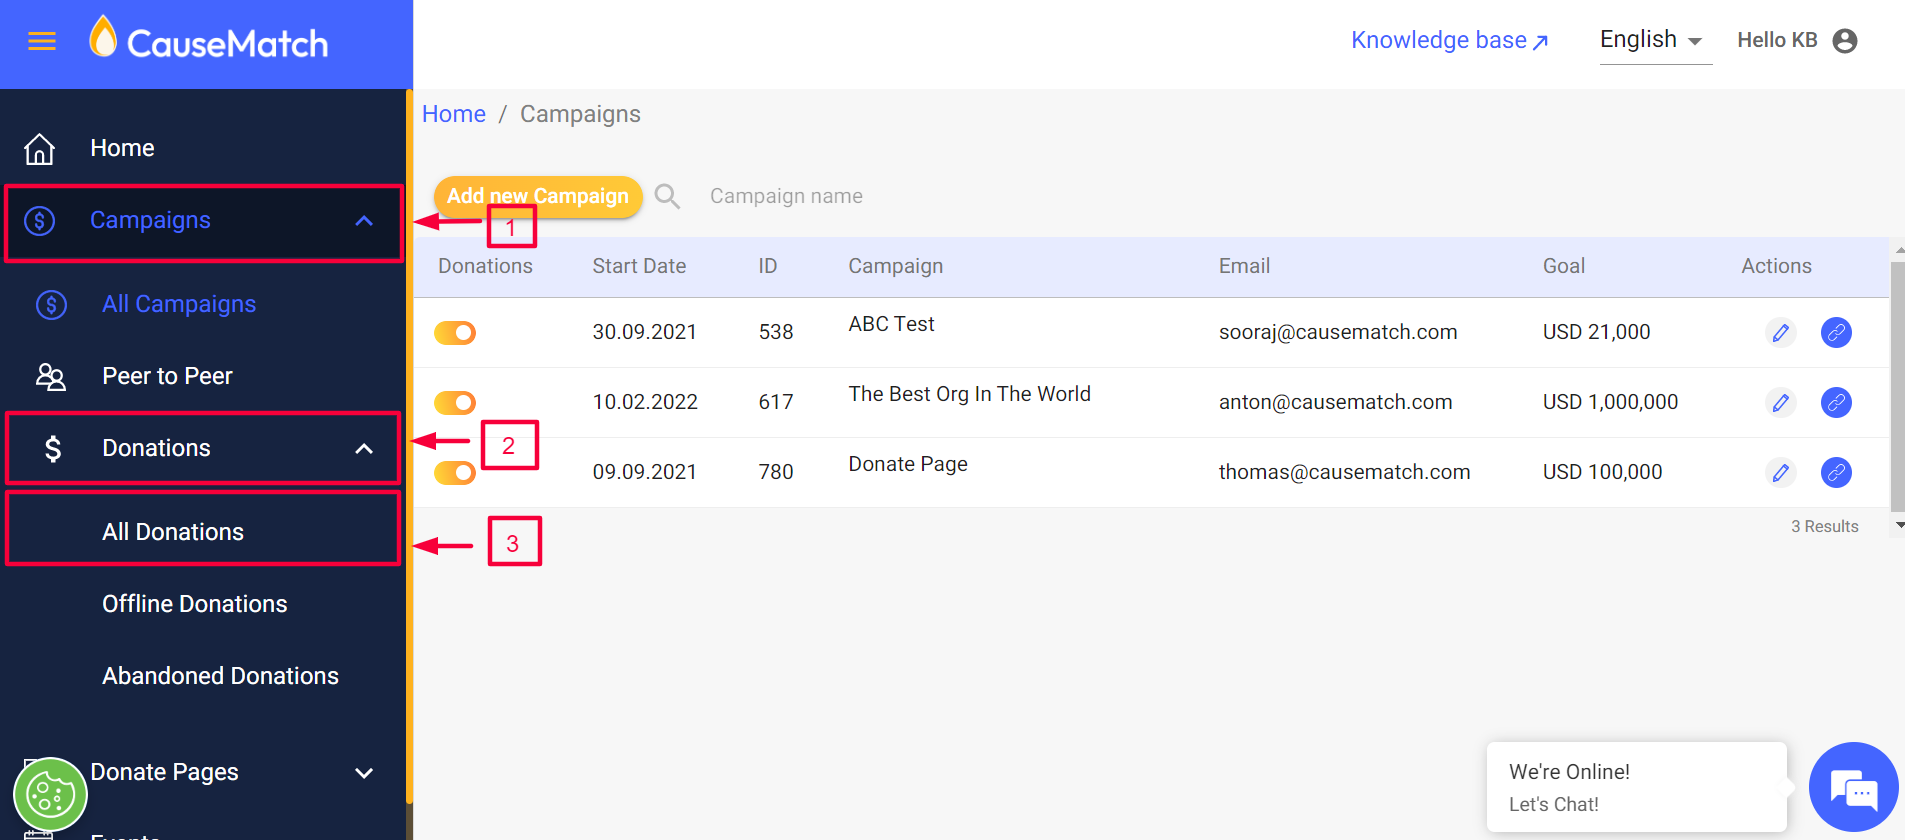Click the Start Date column header

(x=639, y=266)
